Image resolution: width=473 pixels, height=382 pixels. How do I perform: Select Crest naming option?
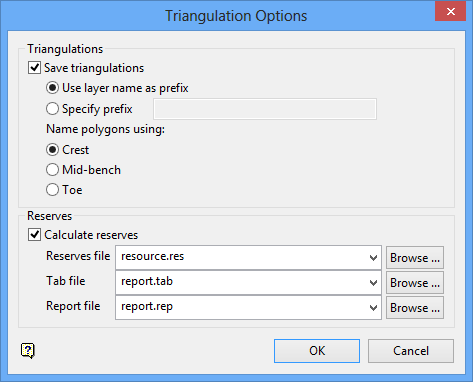click(52, 150)
